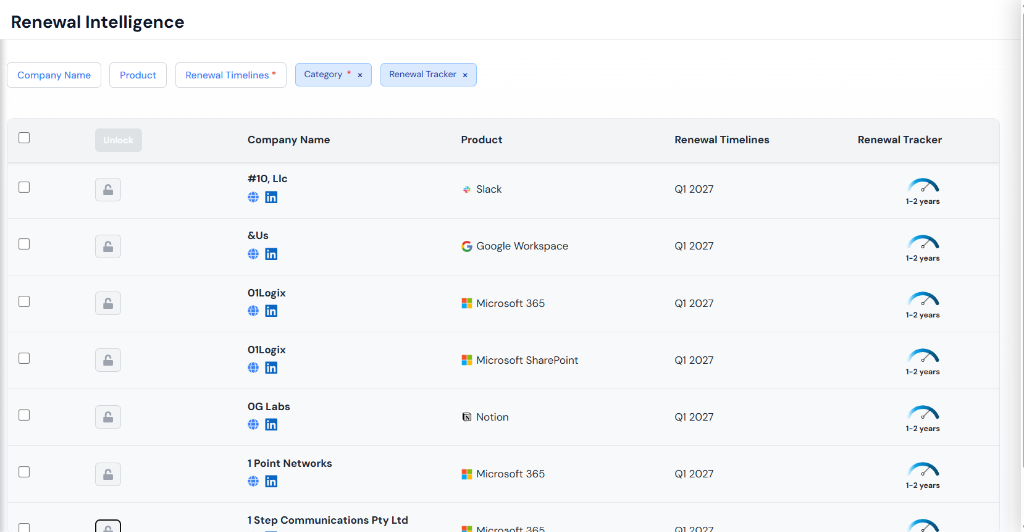The height and width of the screenshot is (532, 1024).
Task: Check the 01Logix Microsoft 365 row checkbox
Action: 24,302
